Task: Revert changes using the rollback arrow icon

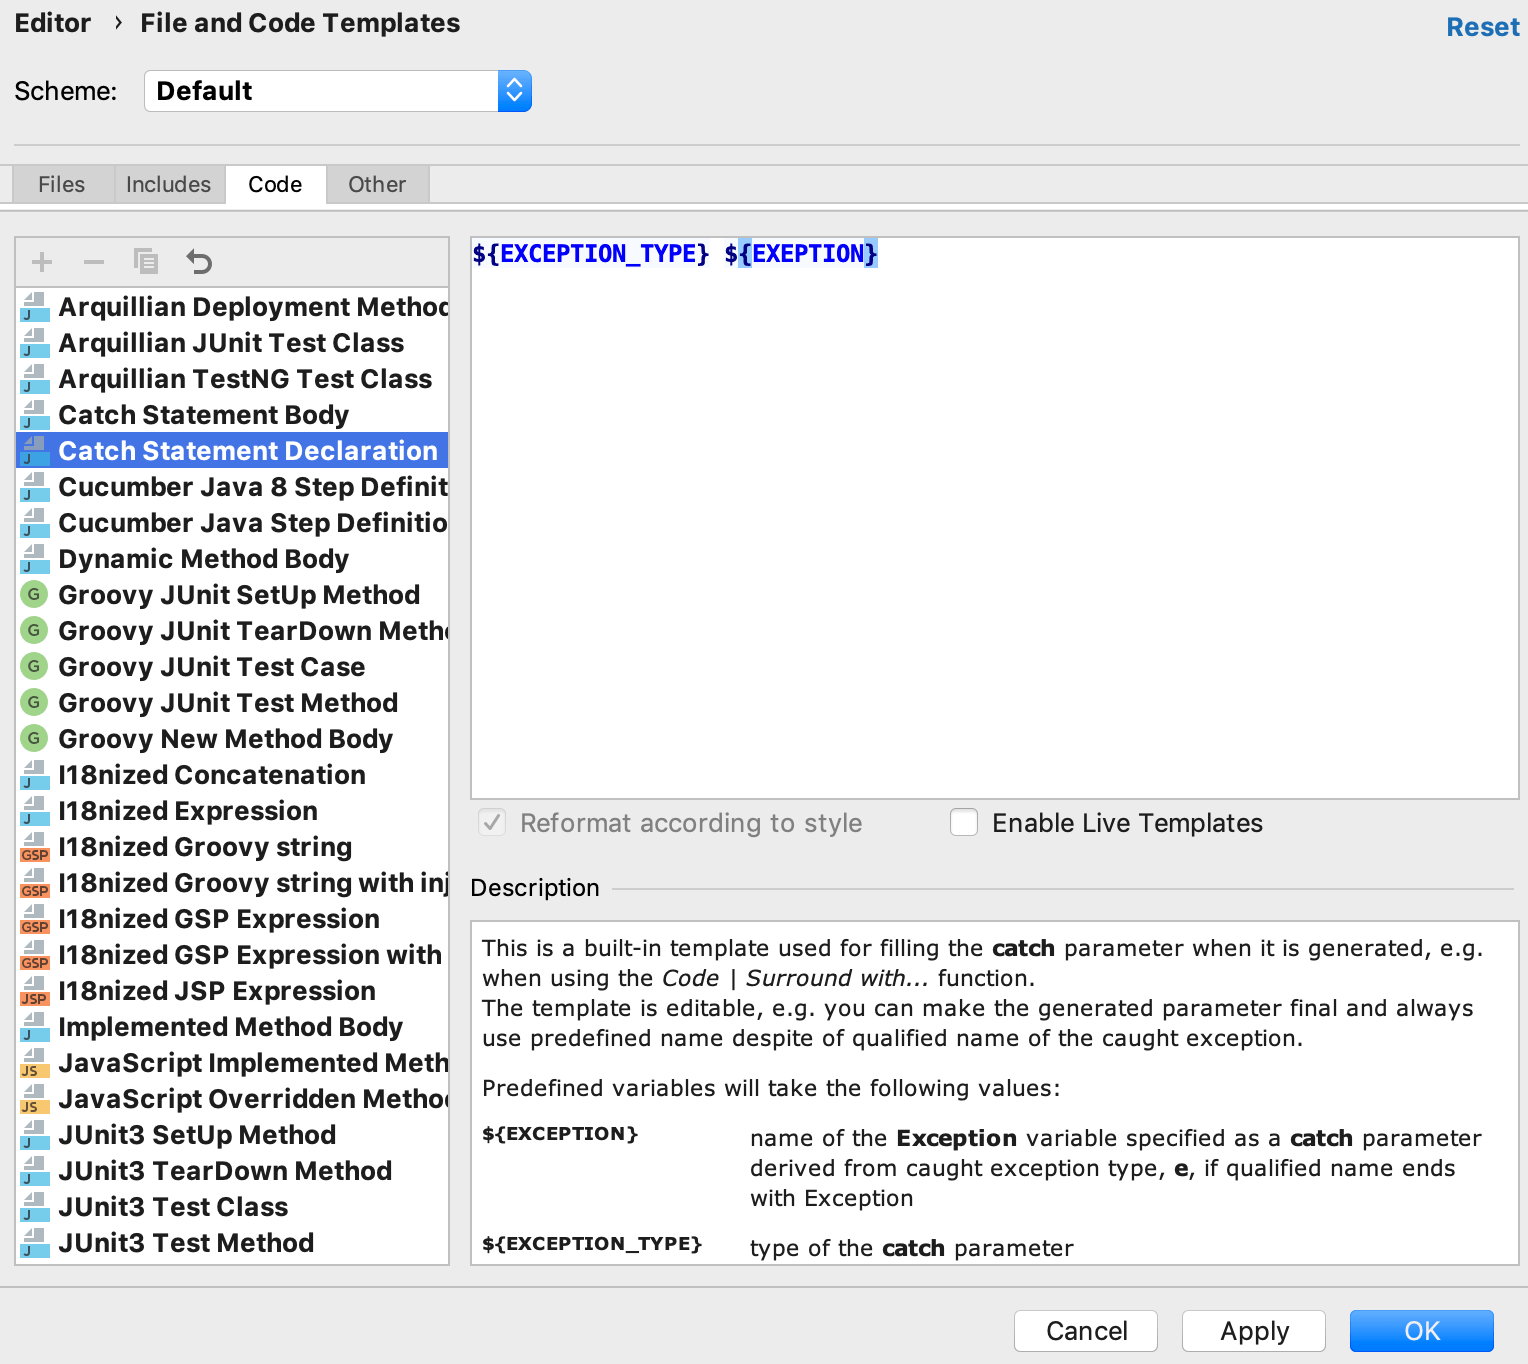Action: (199, 261)
